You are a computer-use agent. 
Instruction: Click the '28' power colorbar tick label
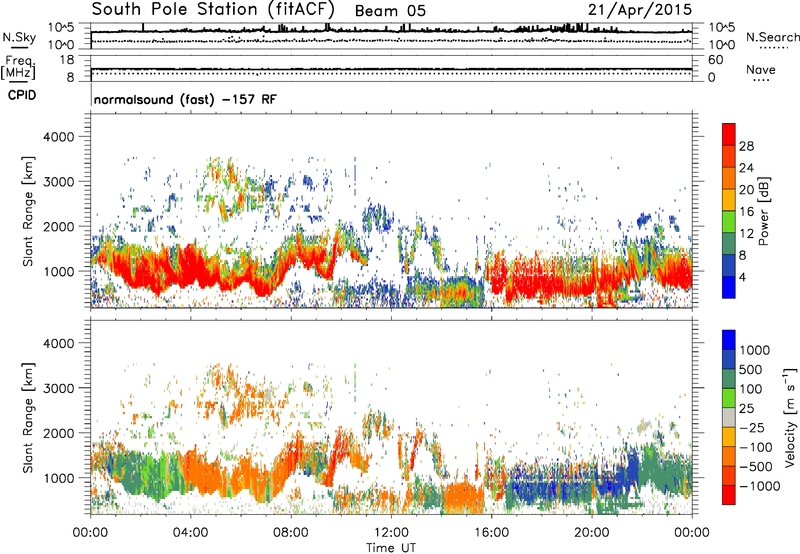click(746, 146)
